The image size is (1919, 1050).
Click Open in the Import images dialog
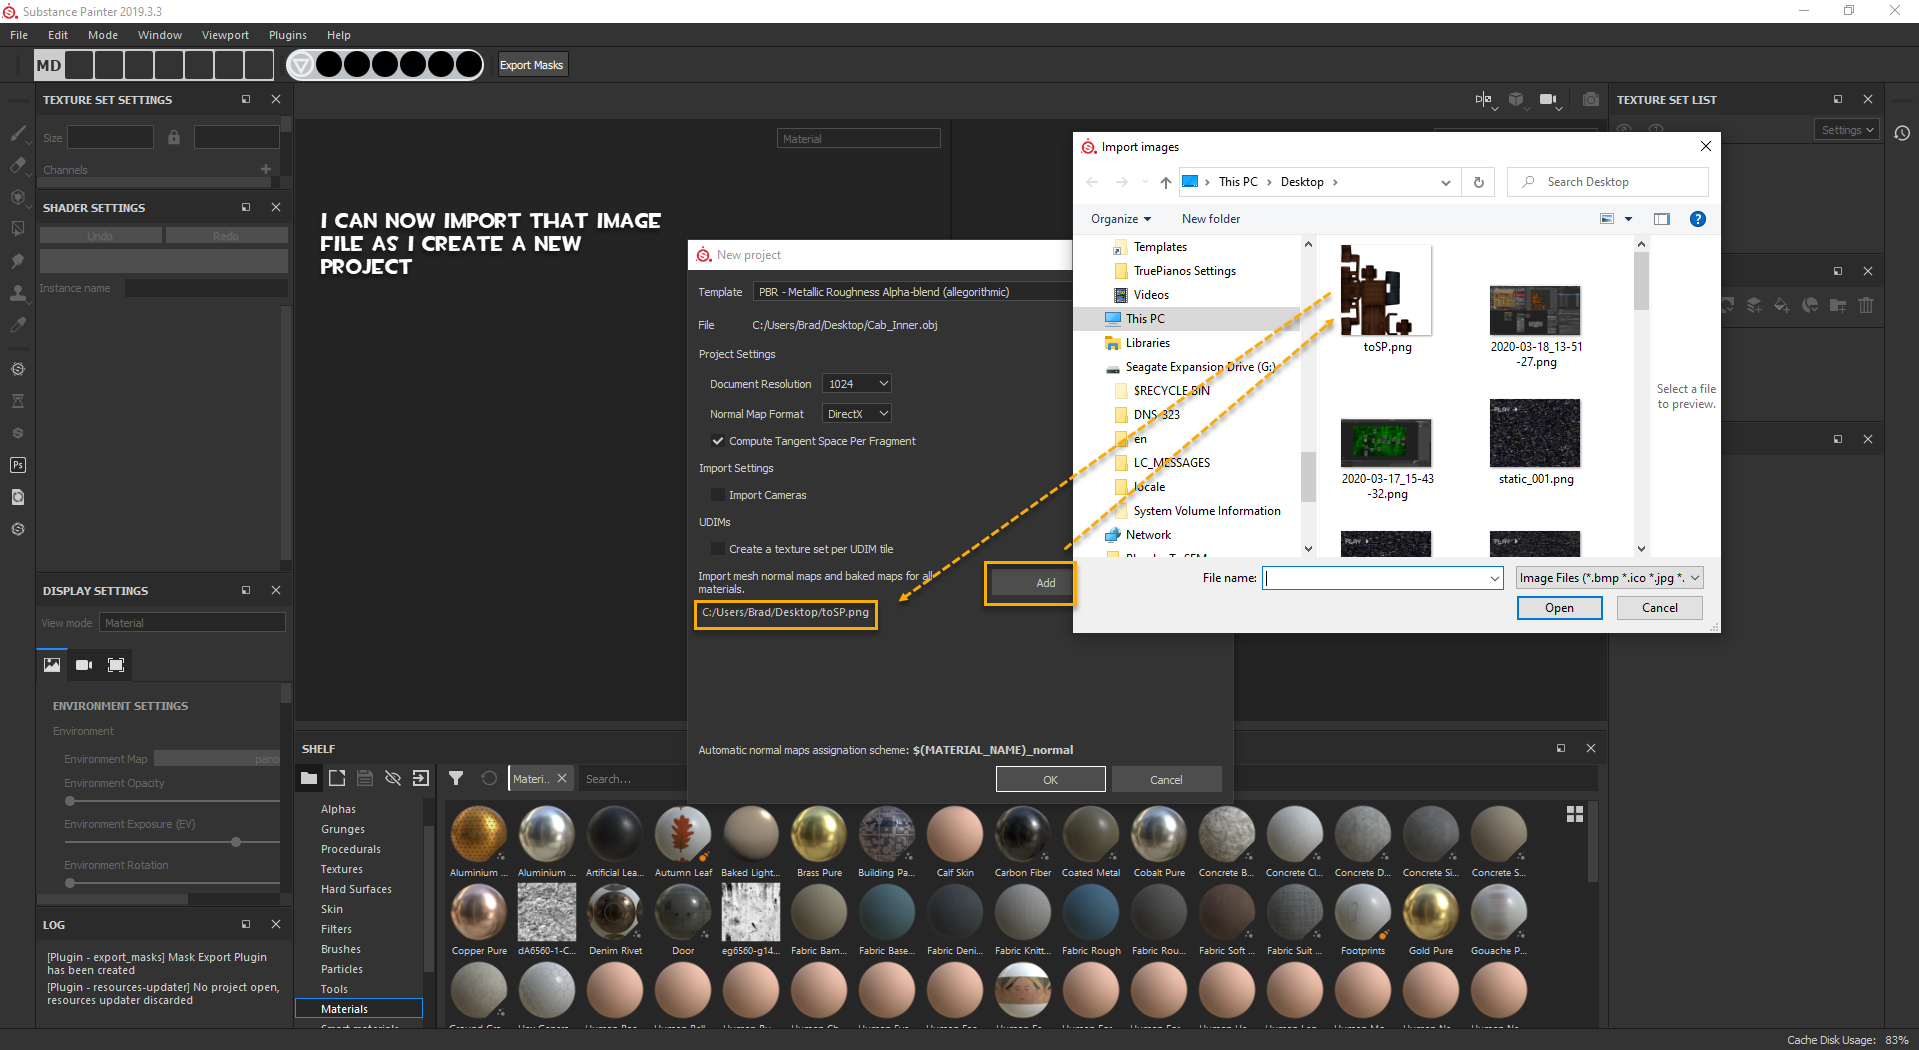coord(1559,608)
